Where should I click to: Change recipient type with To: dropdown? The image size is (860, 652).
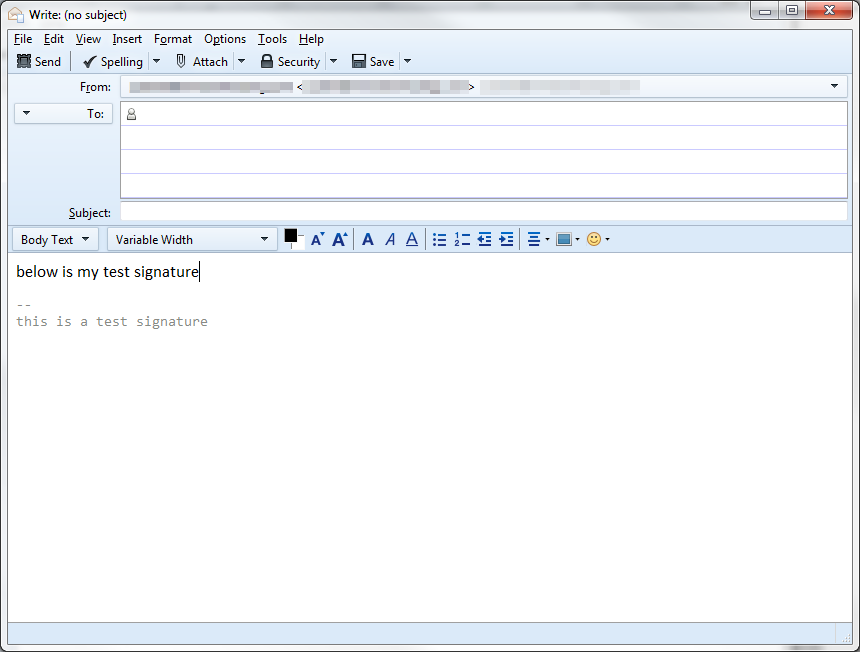[64, 114]
